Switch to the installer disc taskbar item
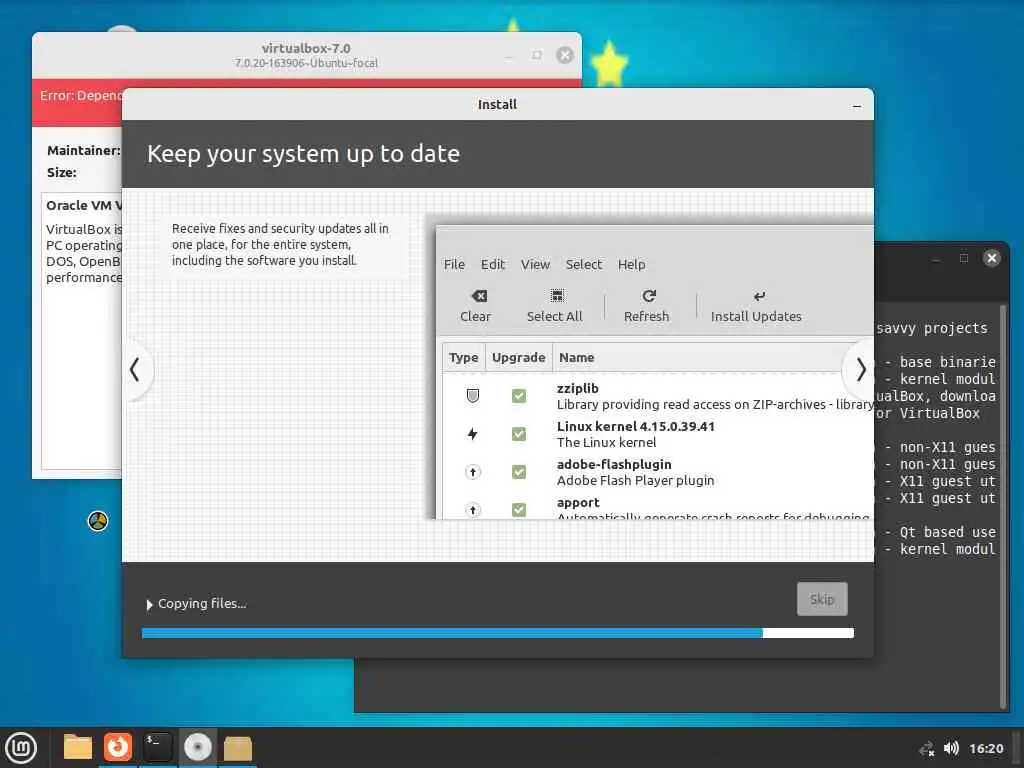Viewport: 1024px width, 768px height. [x=197, y=747]
